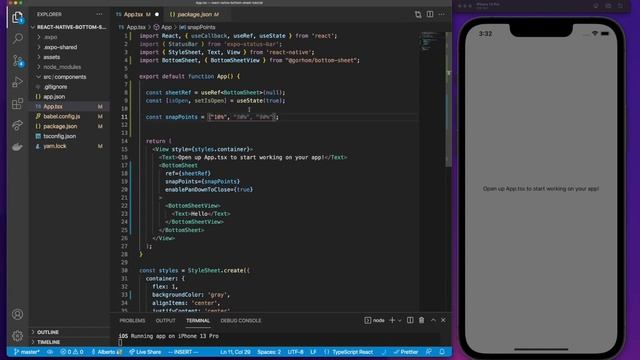Viewport: 640px width, 360px height.
Task: Open notifications bell in status bar
Action: coord(442,352)
